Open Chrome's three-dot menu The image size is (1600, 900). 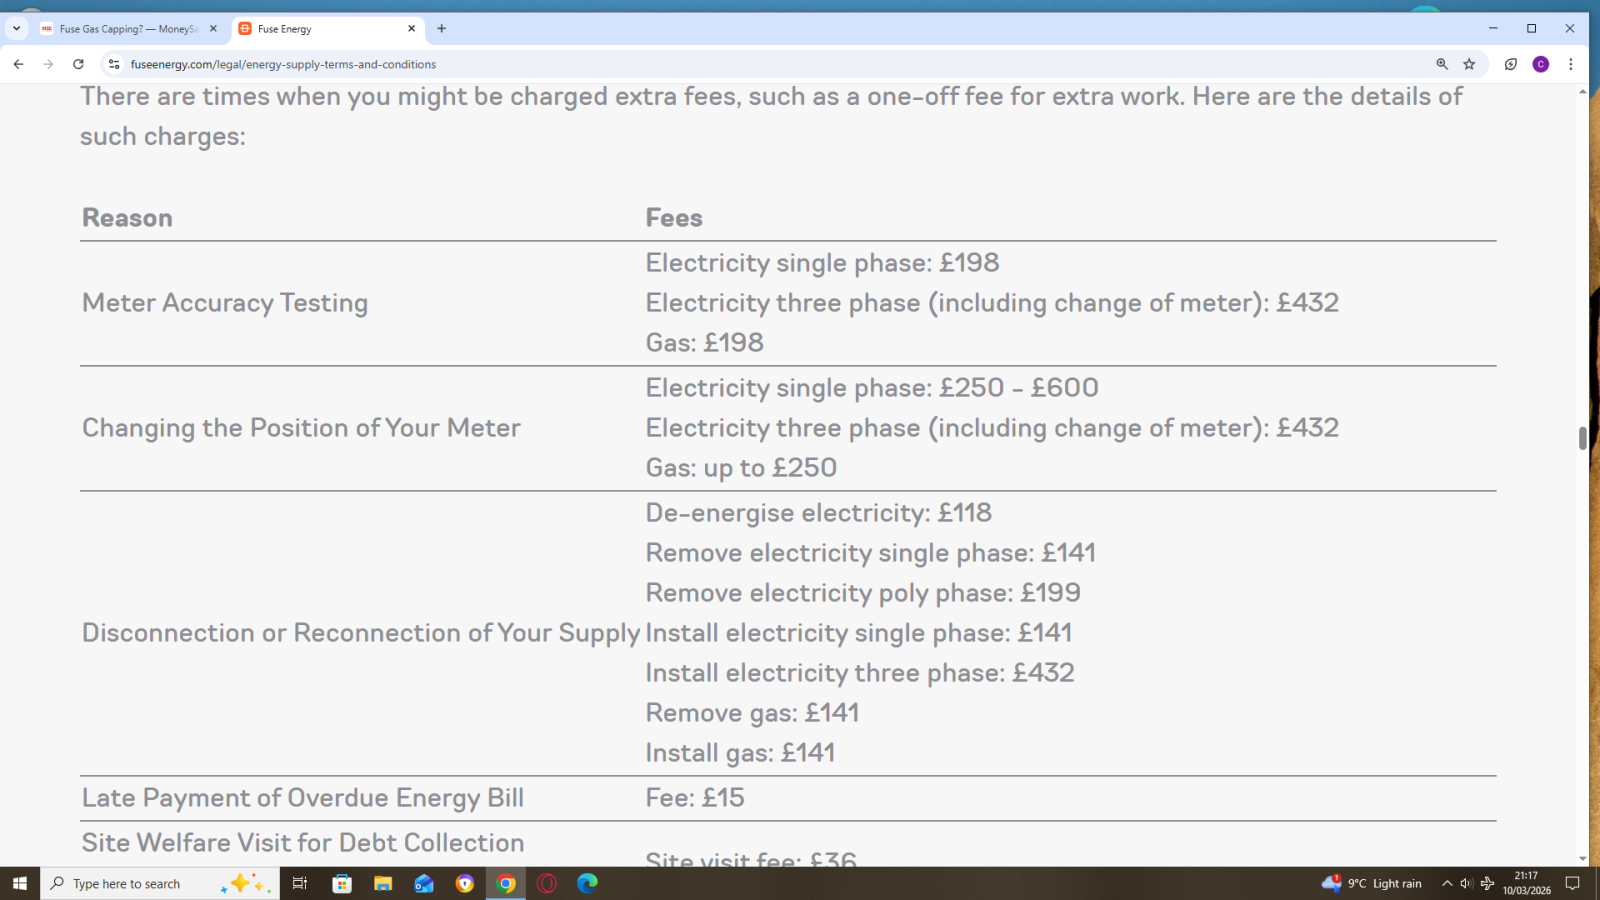[x=1571, y=64]
